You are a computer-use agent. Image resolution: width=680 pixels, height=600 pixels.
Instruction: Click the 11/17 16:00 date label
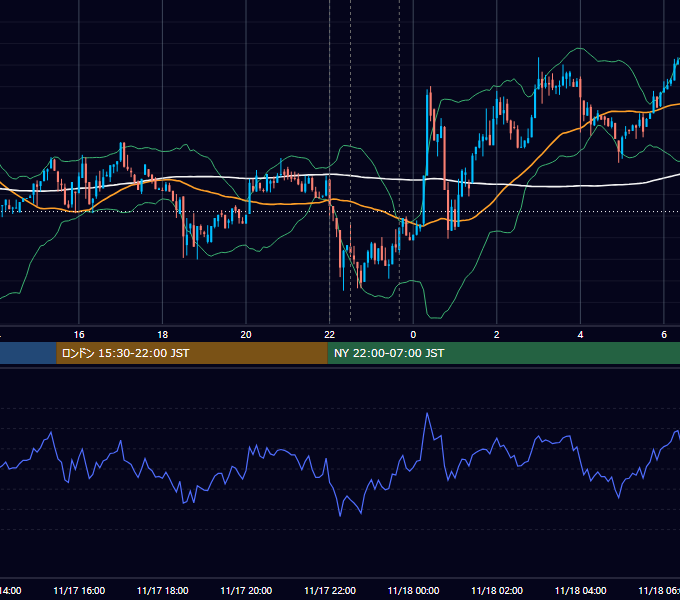click(79, 590)
